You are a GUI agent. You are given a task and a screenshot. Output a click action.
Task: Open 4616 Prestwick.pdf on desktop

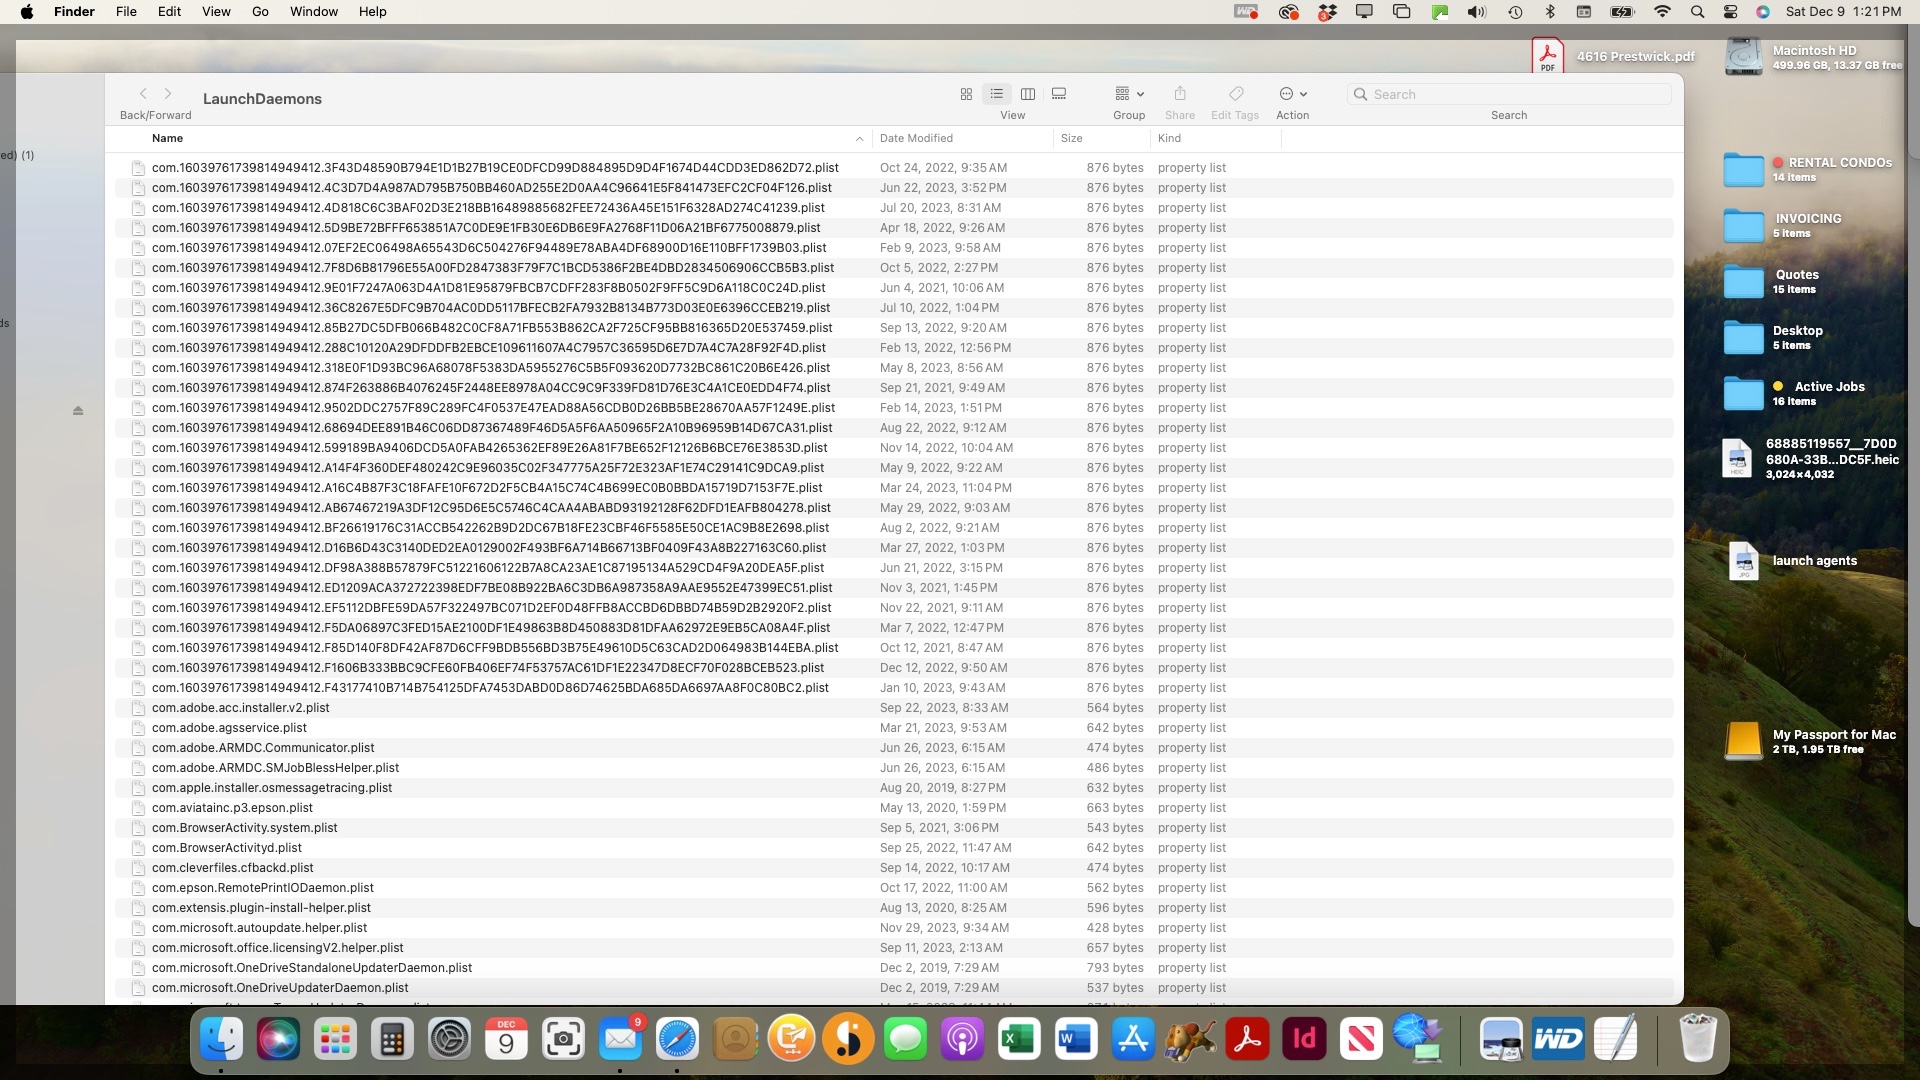(1547, 56)
